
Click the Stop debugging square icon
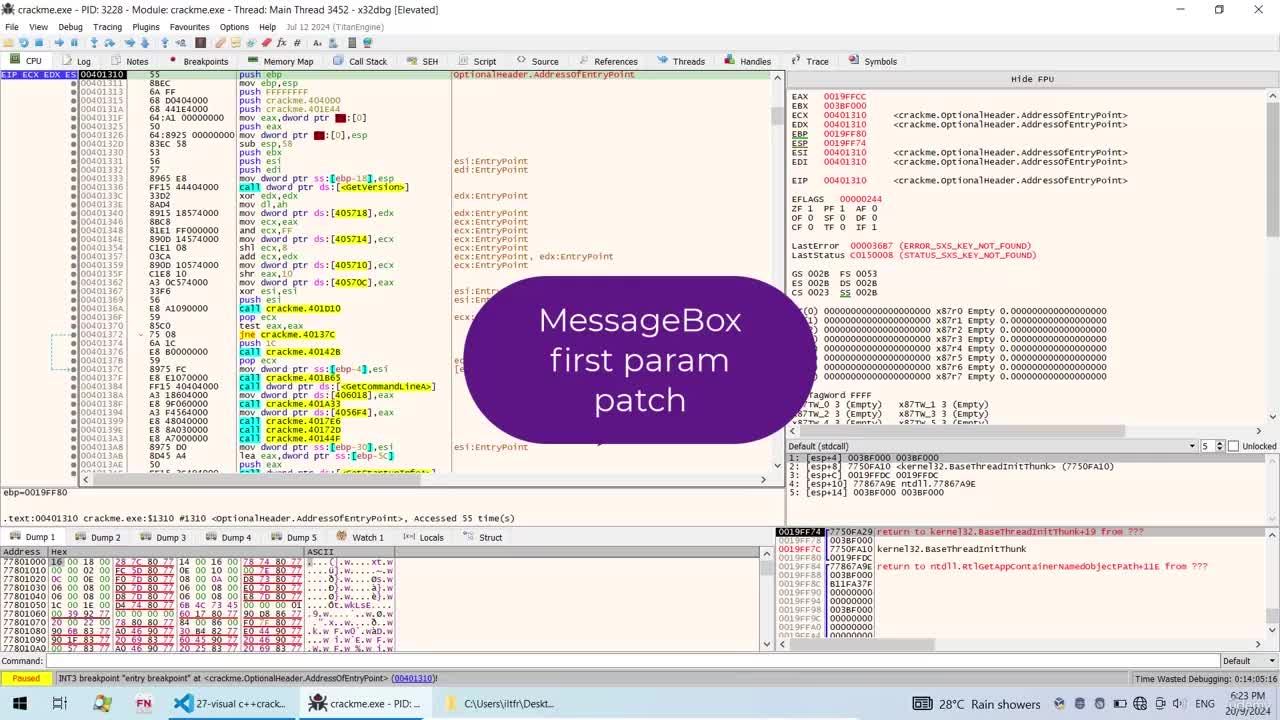tap(39, 43)
